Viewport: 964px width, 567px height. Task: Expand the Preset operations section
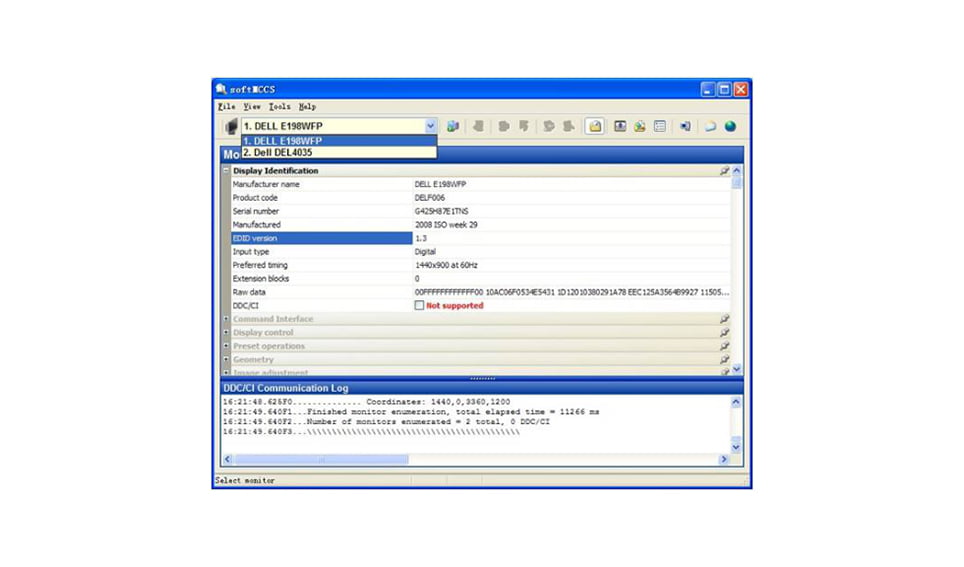click(226, 346)
